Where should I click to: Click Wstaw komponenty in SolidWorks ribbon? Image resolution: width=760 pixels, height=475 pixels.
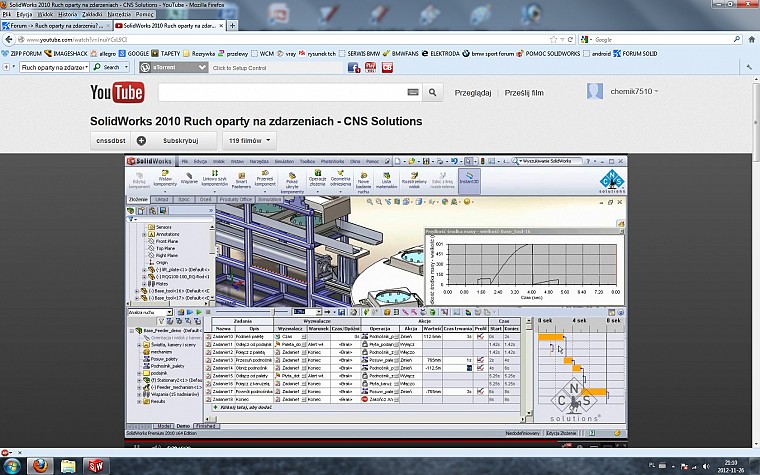pyautogui.click(x=165, y=181)
